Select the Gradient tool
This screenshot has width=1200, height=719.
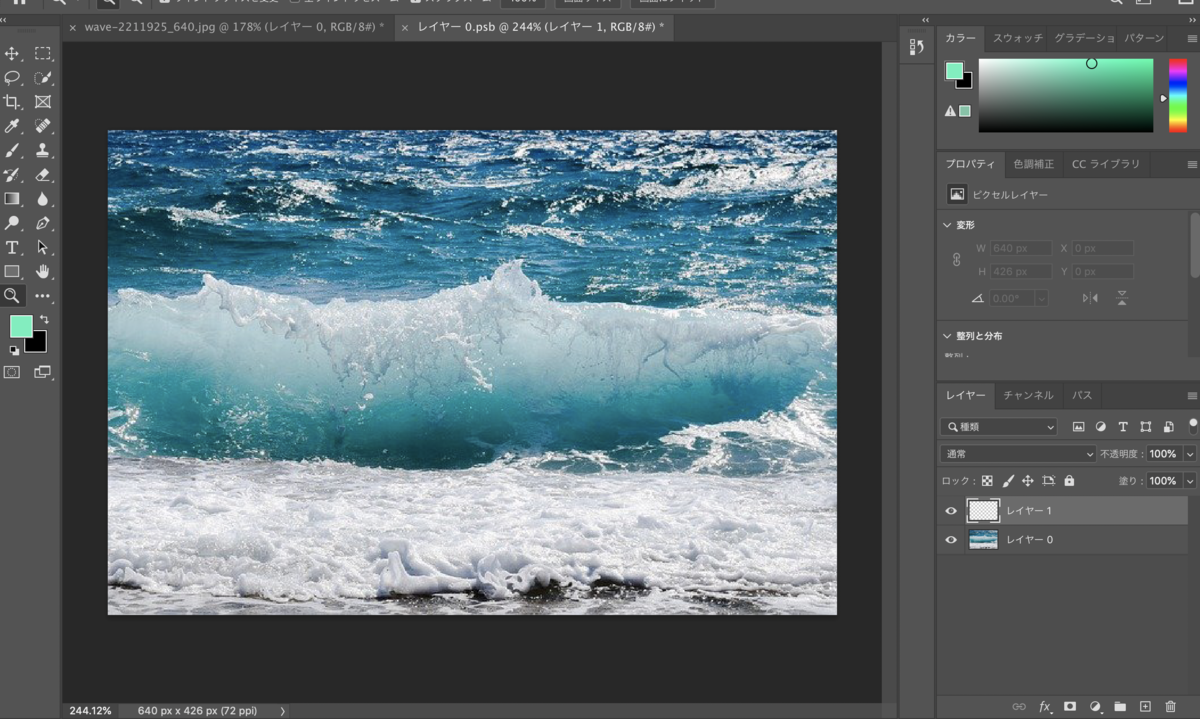tap(13, 199)
